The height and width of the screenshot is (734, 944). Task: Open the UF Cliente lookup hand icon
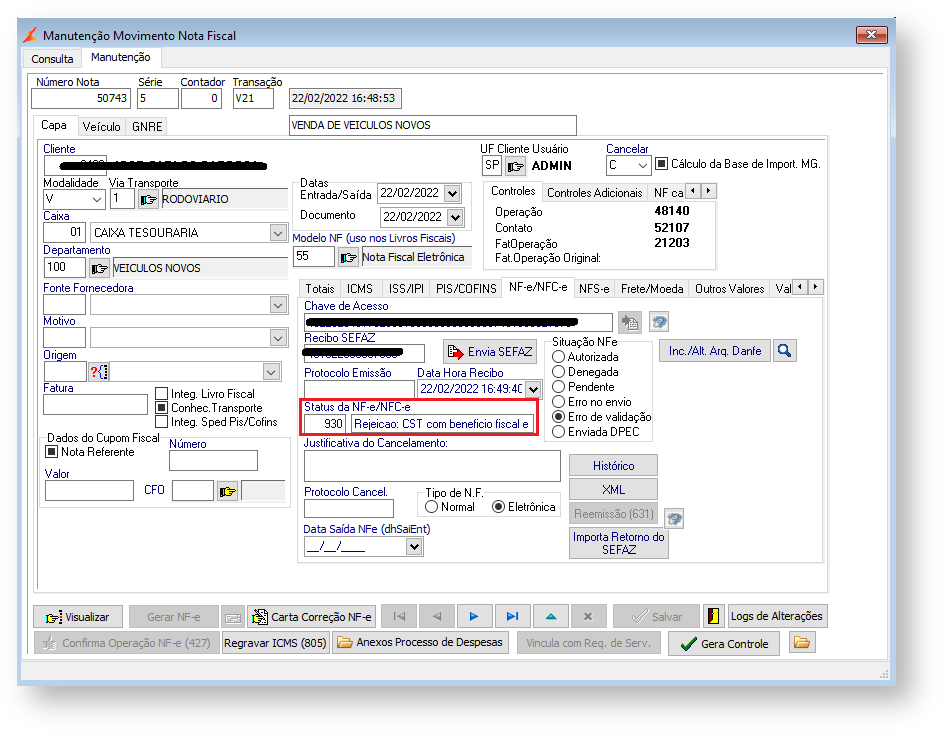515,166
